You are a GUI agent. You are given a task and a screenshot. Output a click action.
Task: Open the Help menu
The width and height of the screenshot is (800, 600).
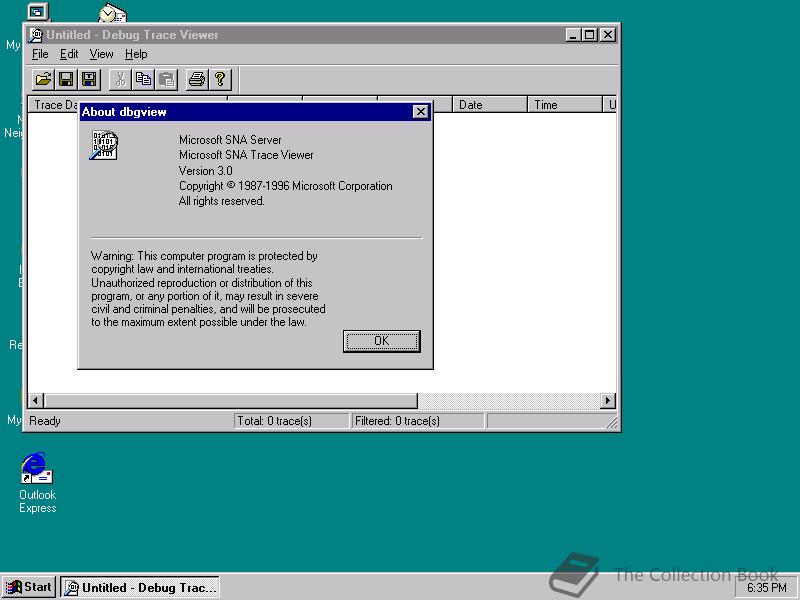pyautogui.click(x=136, y=54)
